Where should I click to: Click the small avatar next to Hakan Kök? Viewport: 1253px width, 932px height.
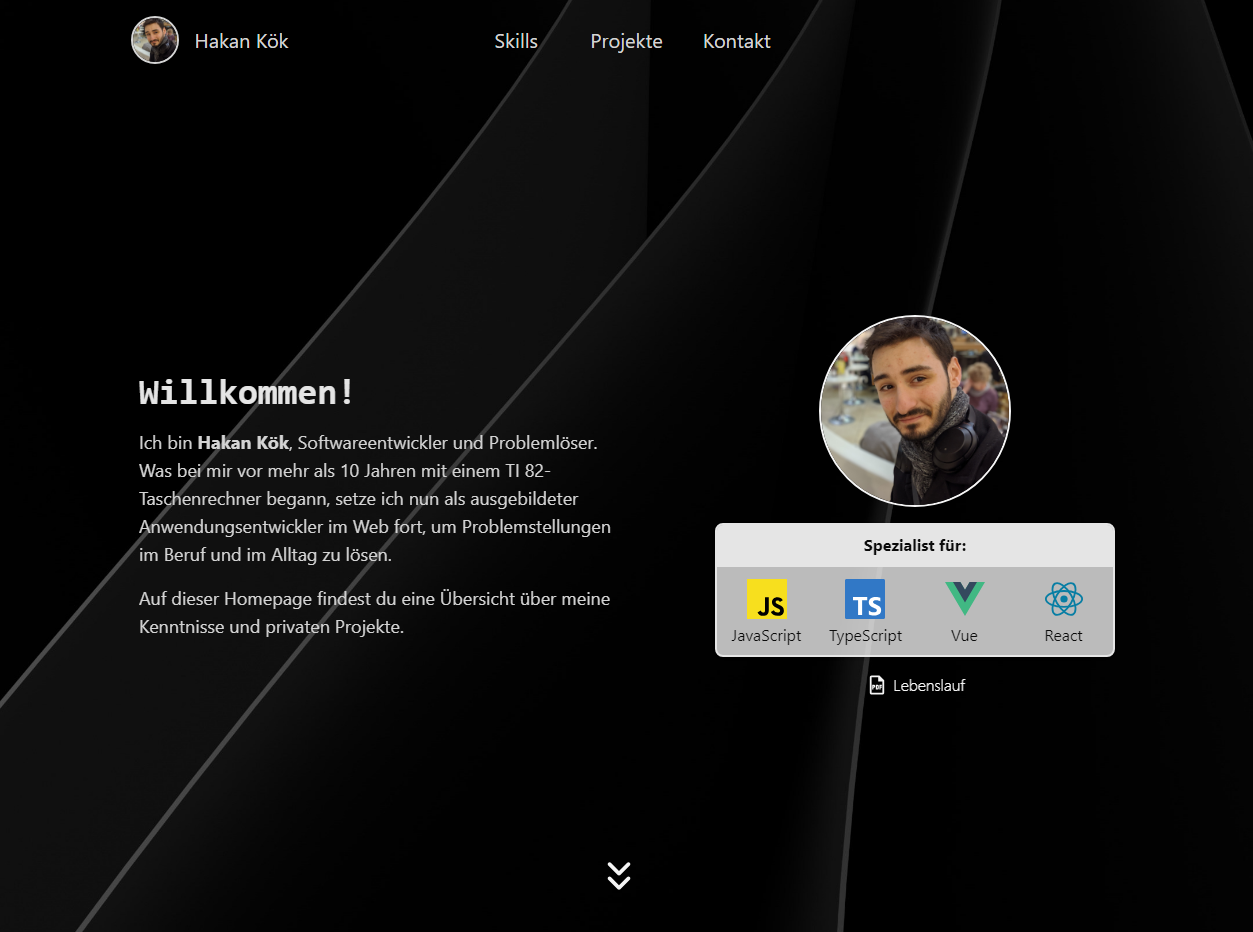coord(155,40)
